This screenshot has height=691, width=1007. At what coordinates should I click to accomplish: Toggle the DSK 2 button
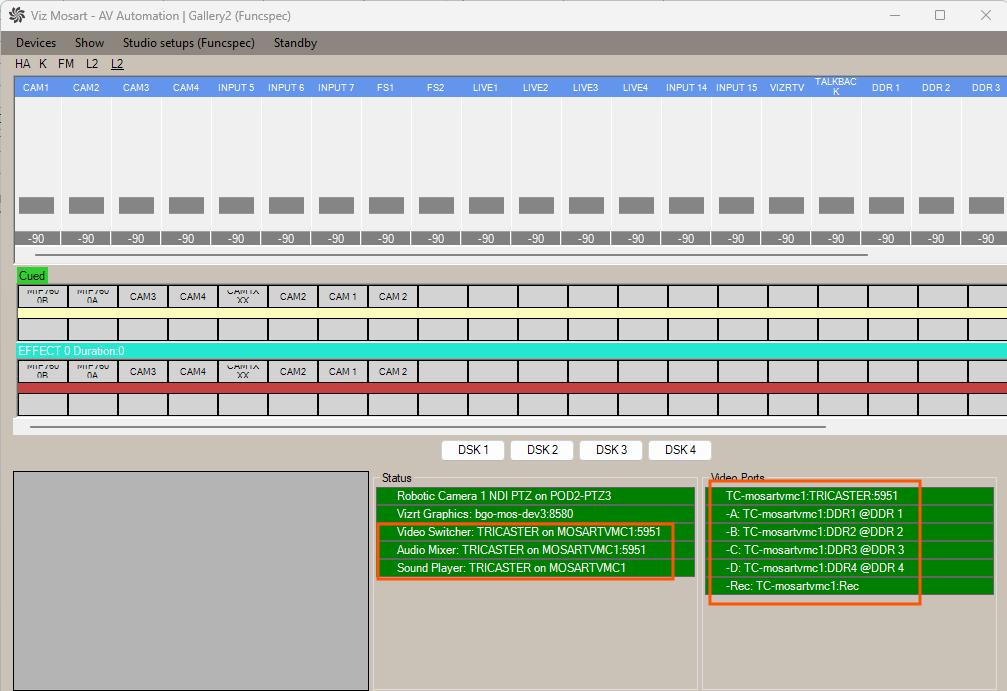pyautogui.click(x=542, y=450)
